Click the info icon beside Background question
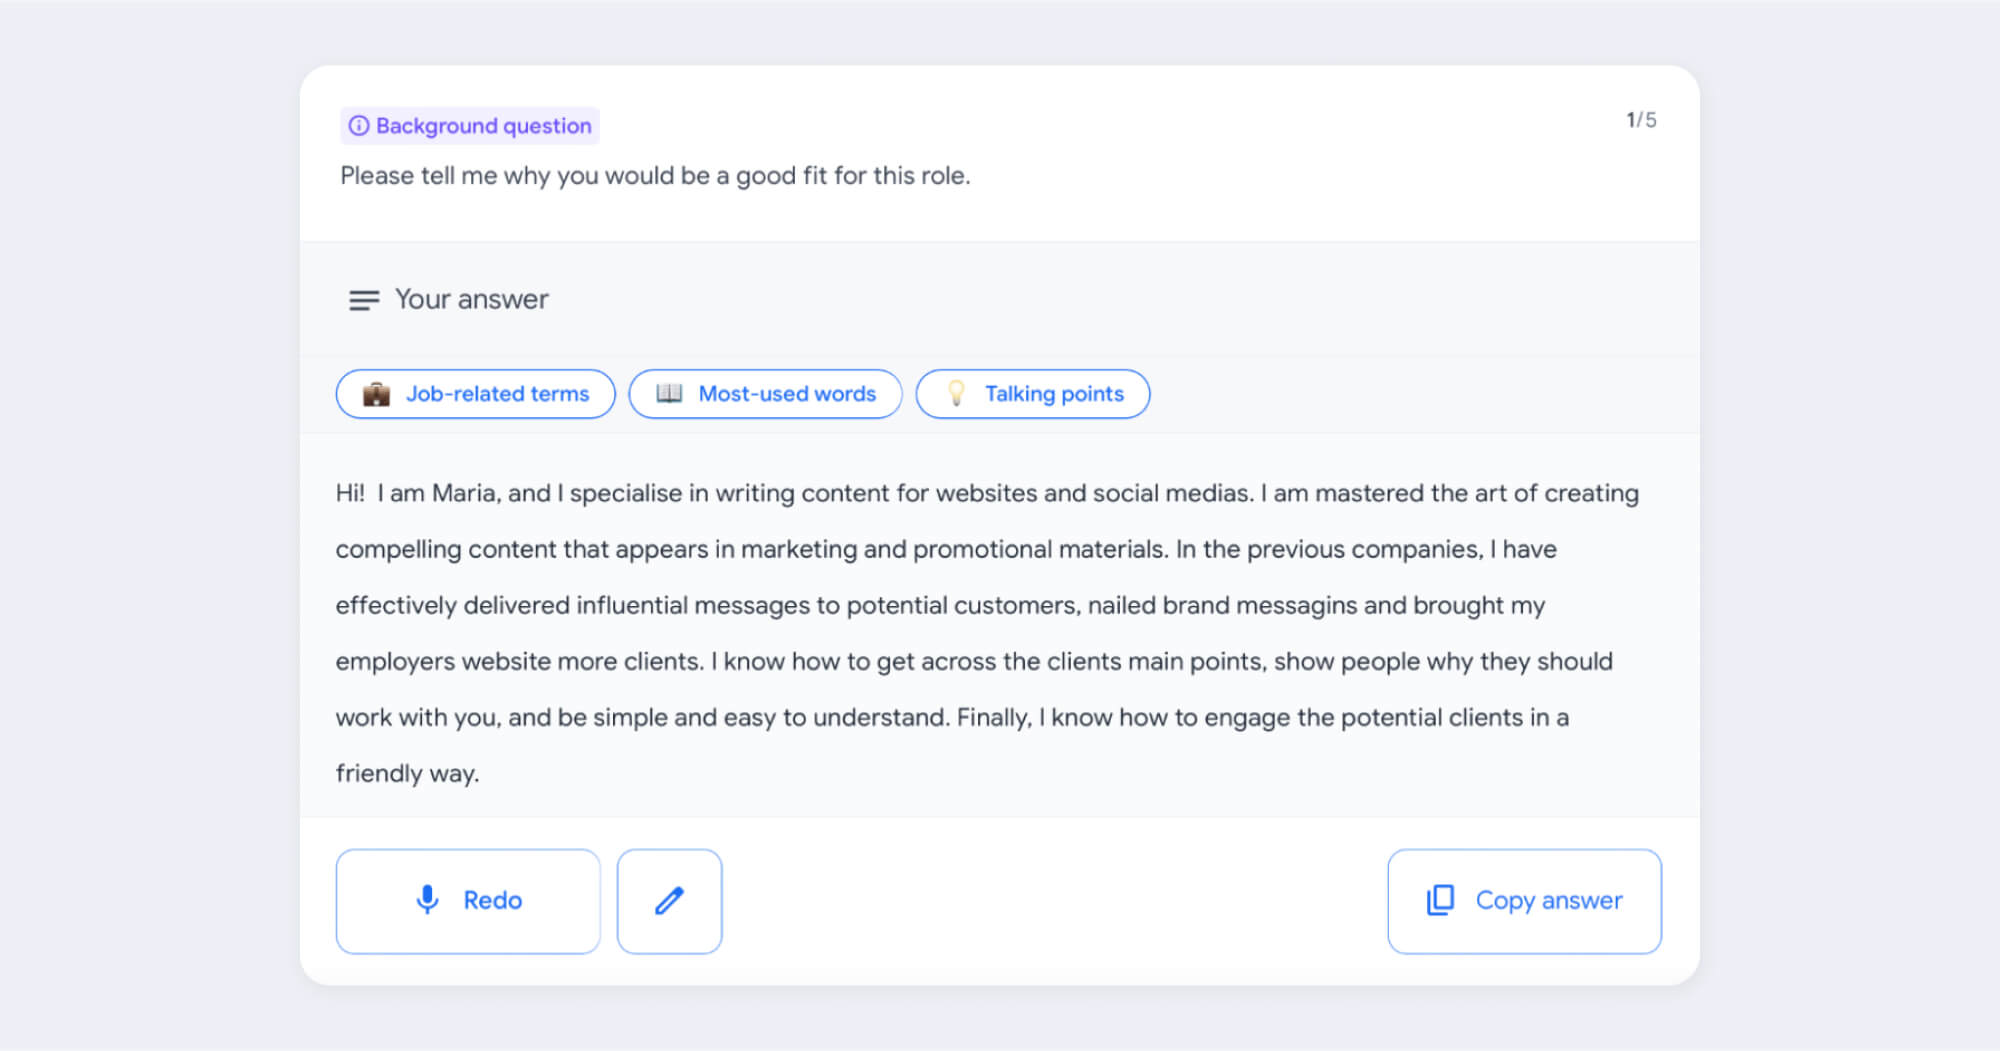This screenshot has width=2000, height=1051. [358, 126]
